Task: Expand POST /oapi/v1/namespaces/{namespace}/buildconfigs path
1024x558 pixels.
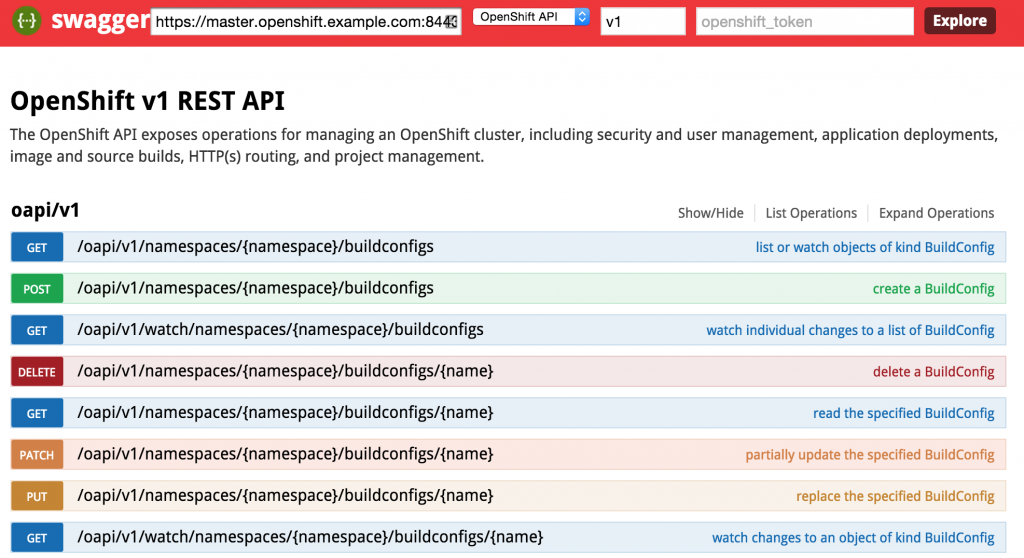Action: (x=255, y=288)
